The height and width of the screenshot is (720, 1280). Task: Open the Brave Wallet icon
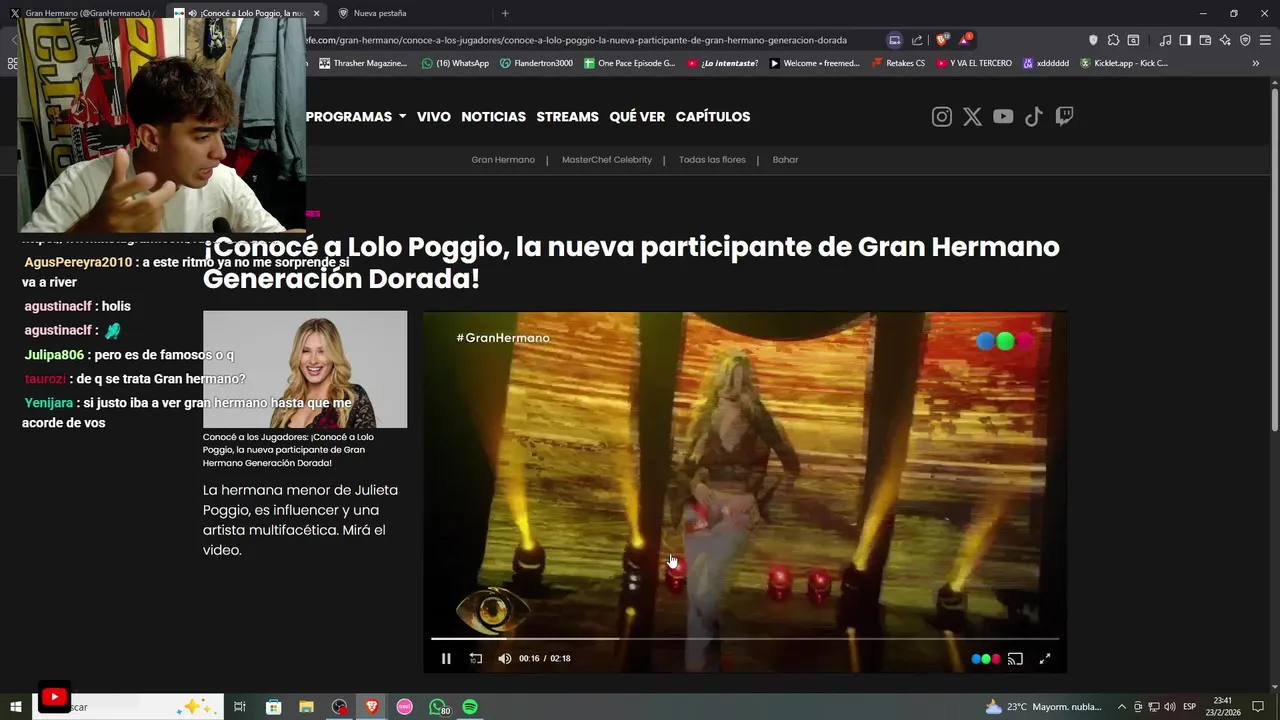[x=1205, y=40]
